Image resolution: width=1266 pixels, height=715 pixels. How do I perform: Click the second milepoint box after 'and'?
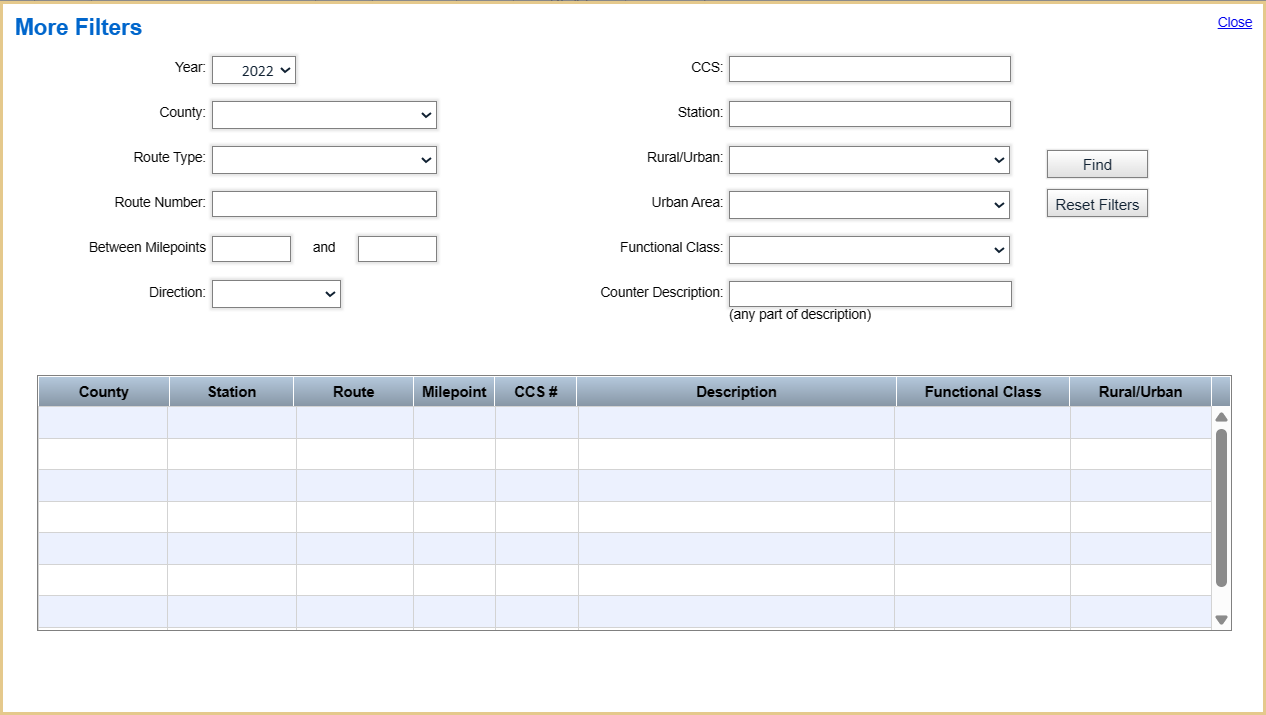pyautogui.click(x=397, y=248)
